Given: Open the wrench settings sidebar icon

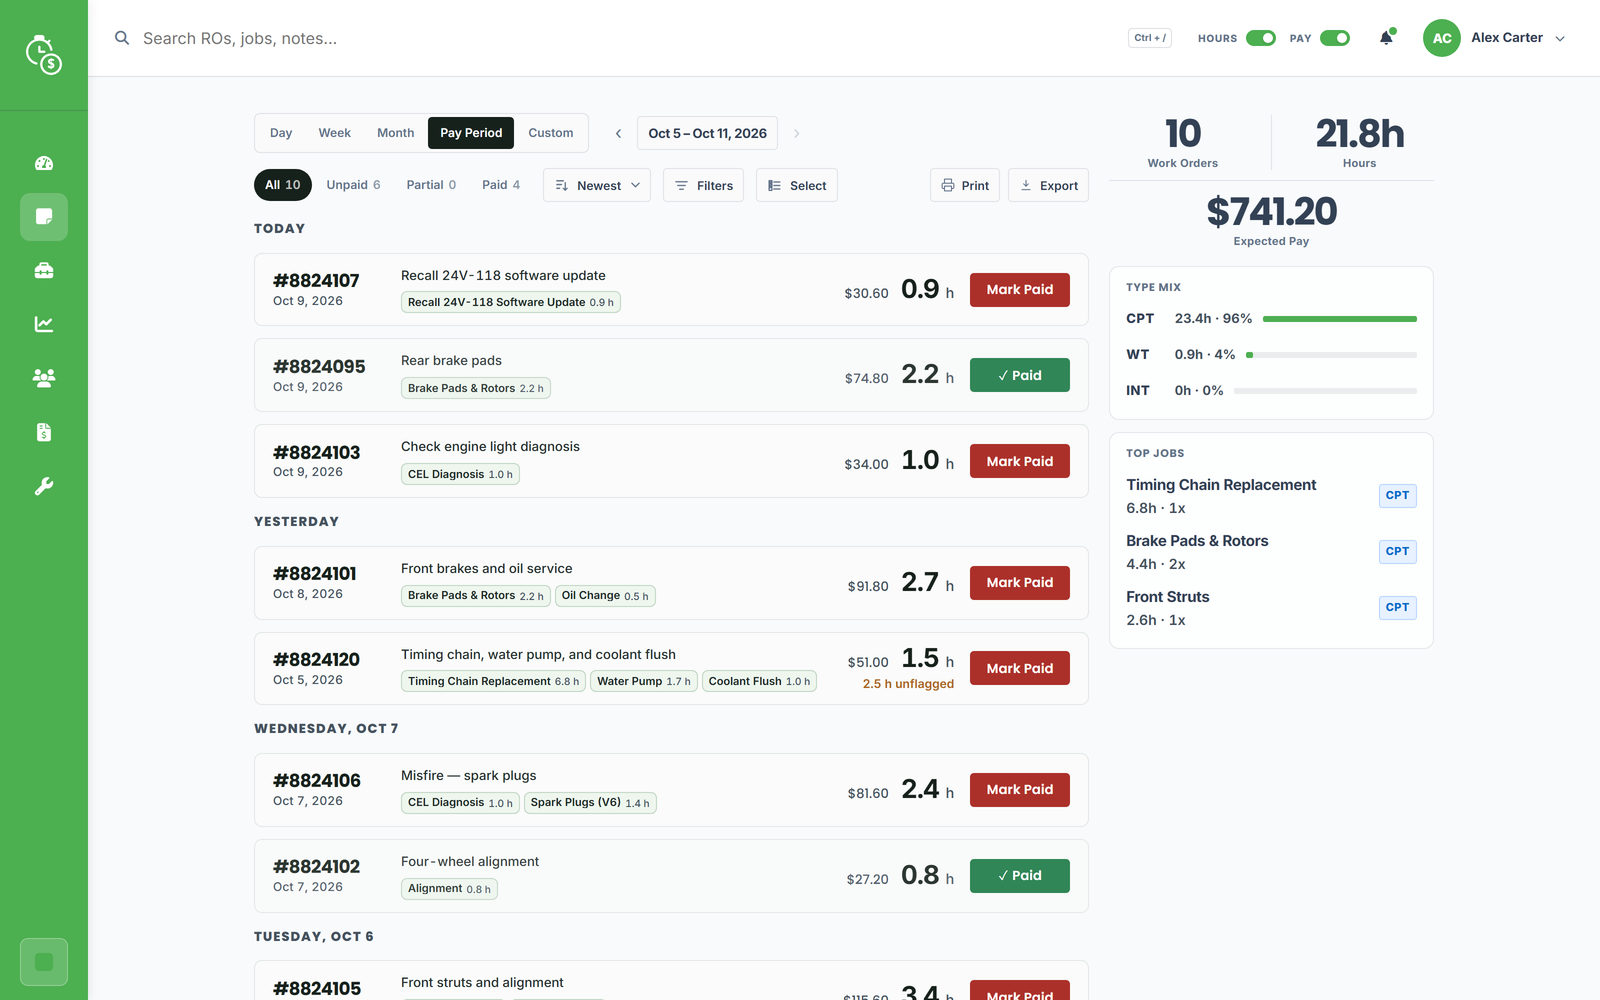Looking at the screenshot, I should click(44, 486).
